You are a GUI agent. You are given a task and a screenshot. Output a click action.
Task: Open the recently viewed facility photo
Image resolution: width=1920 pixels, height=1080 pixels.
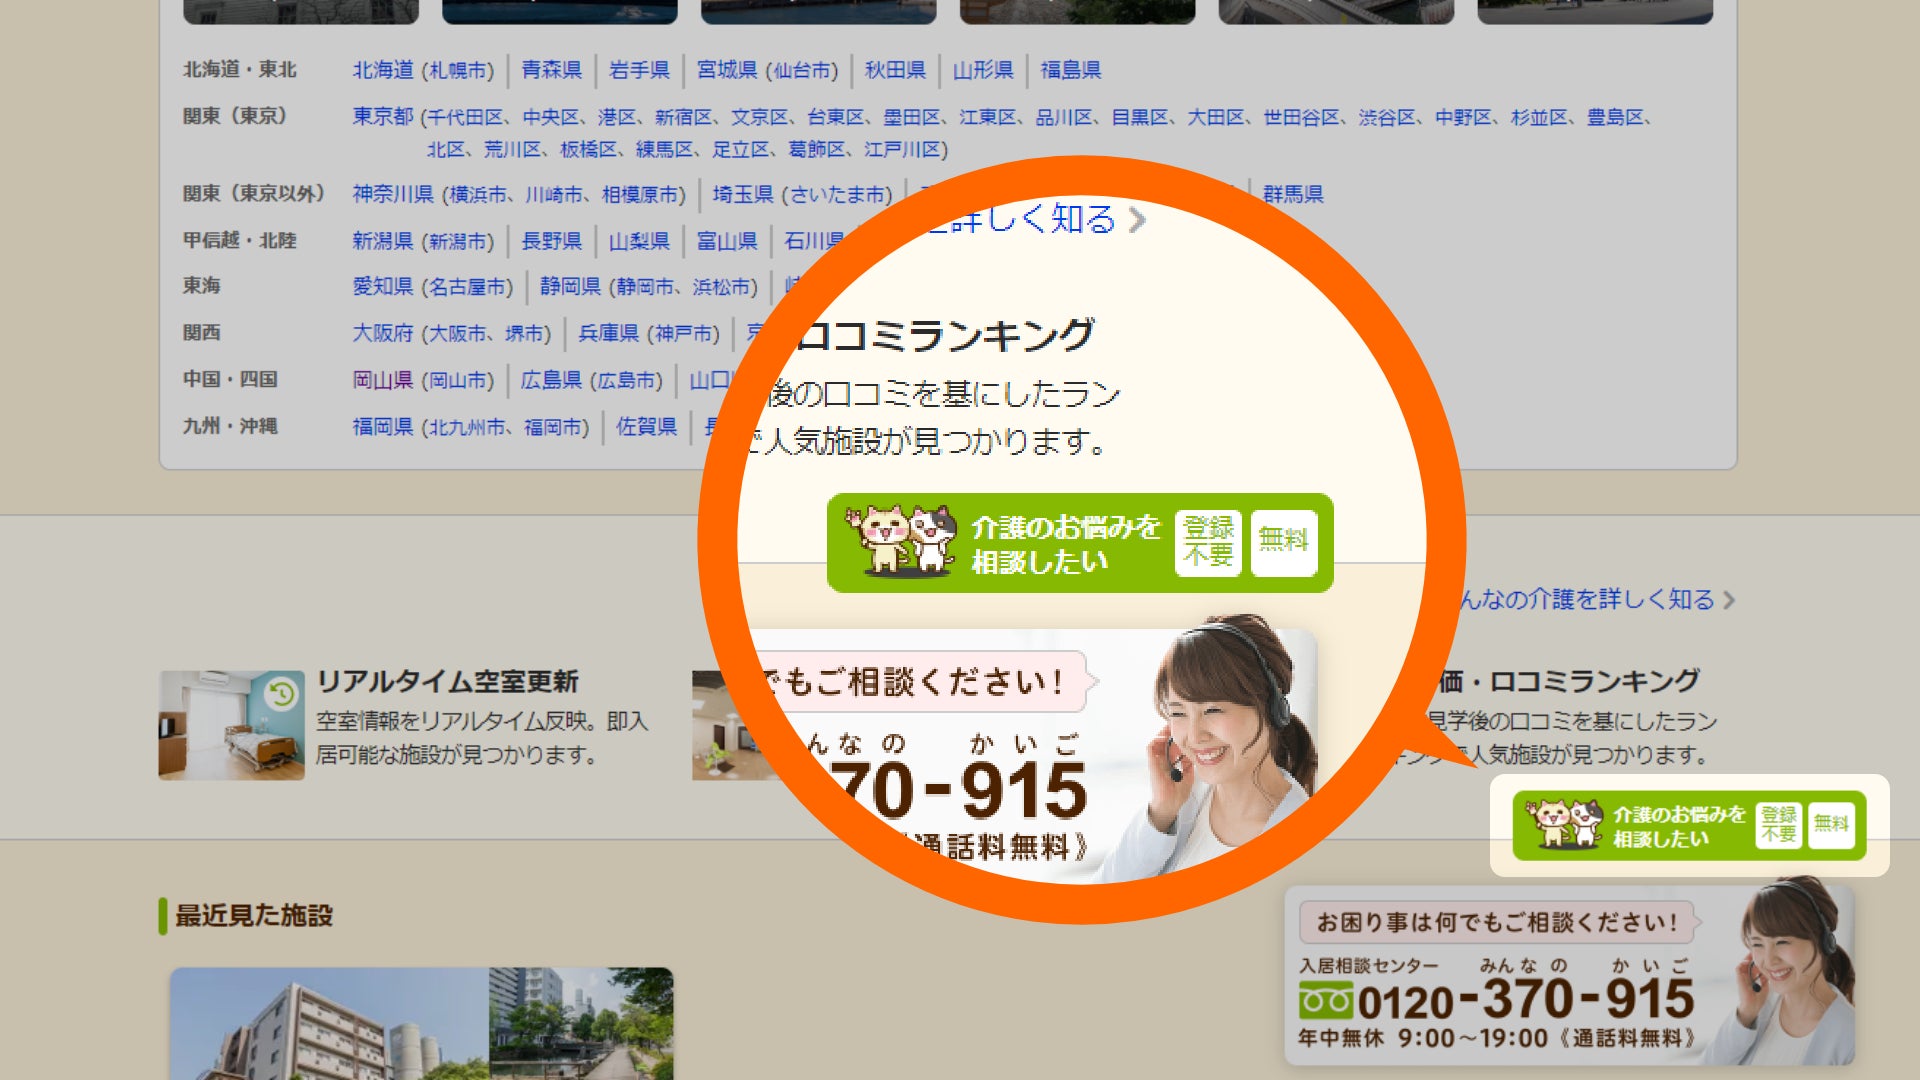tap(421, 1023)
